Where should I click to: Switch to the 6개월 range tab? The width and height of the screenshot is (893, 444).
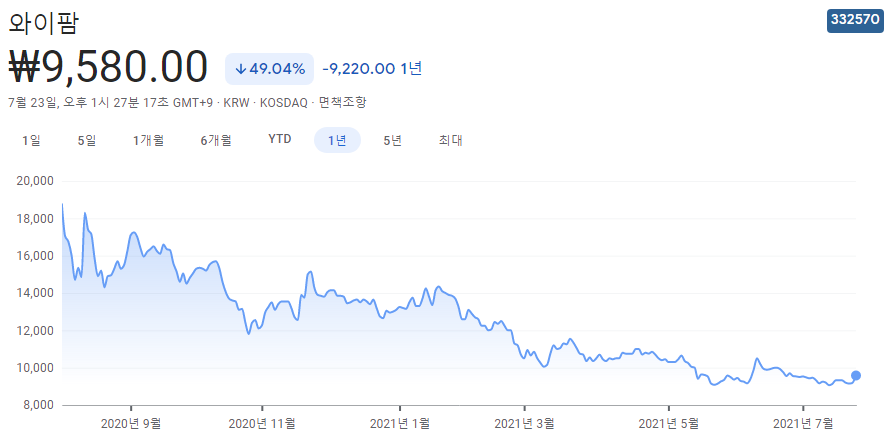pyautogui.click(x=216, y=140)
